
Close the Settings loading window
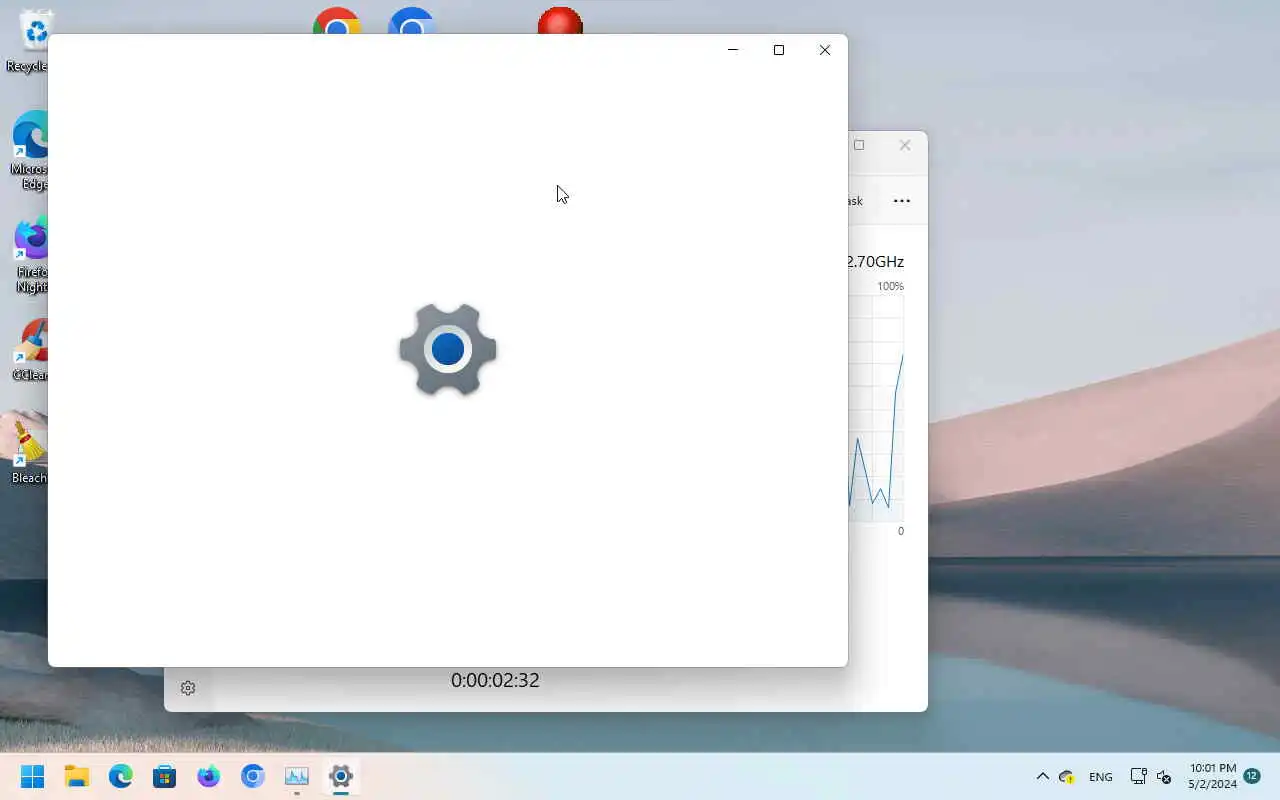click(x=825, y=50)
